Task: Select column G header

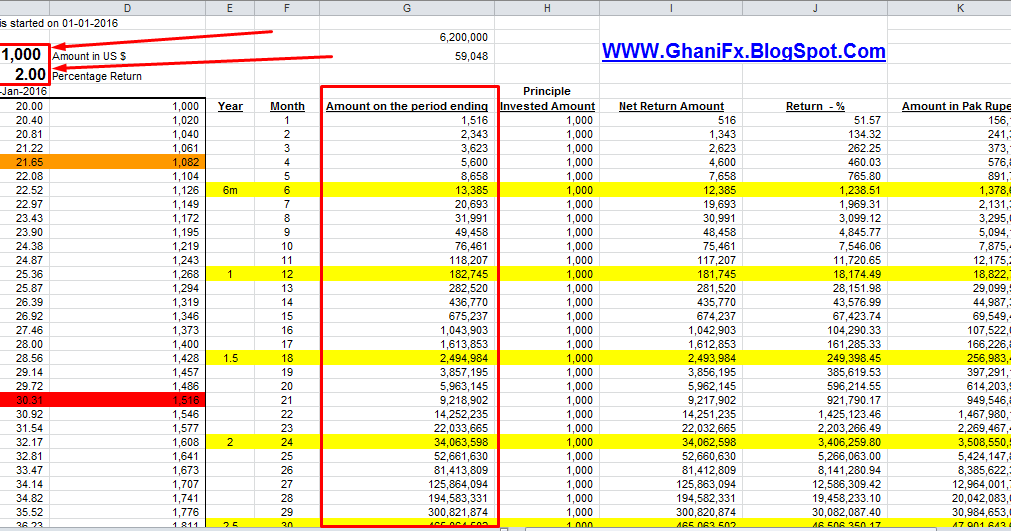Action: pyautogui.click(x=407, y=8)
